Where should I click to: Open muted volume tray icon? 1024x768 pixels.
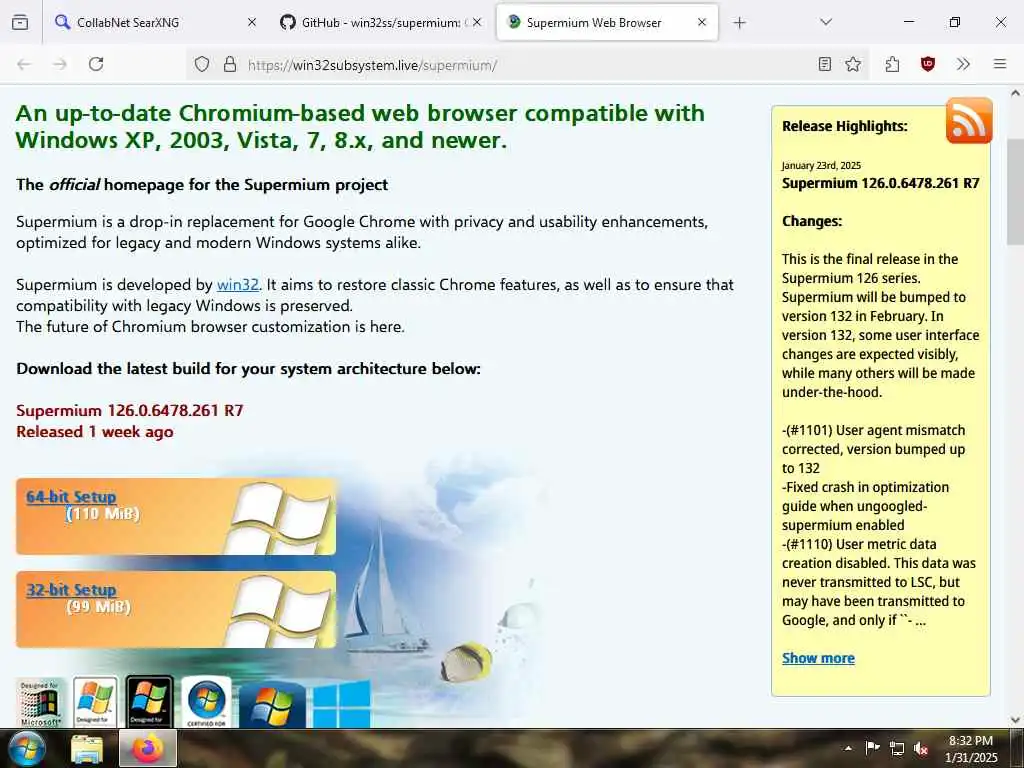point(921,748)
